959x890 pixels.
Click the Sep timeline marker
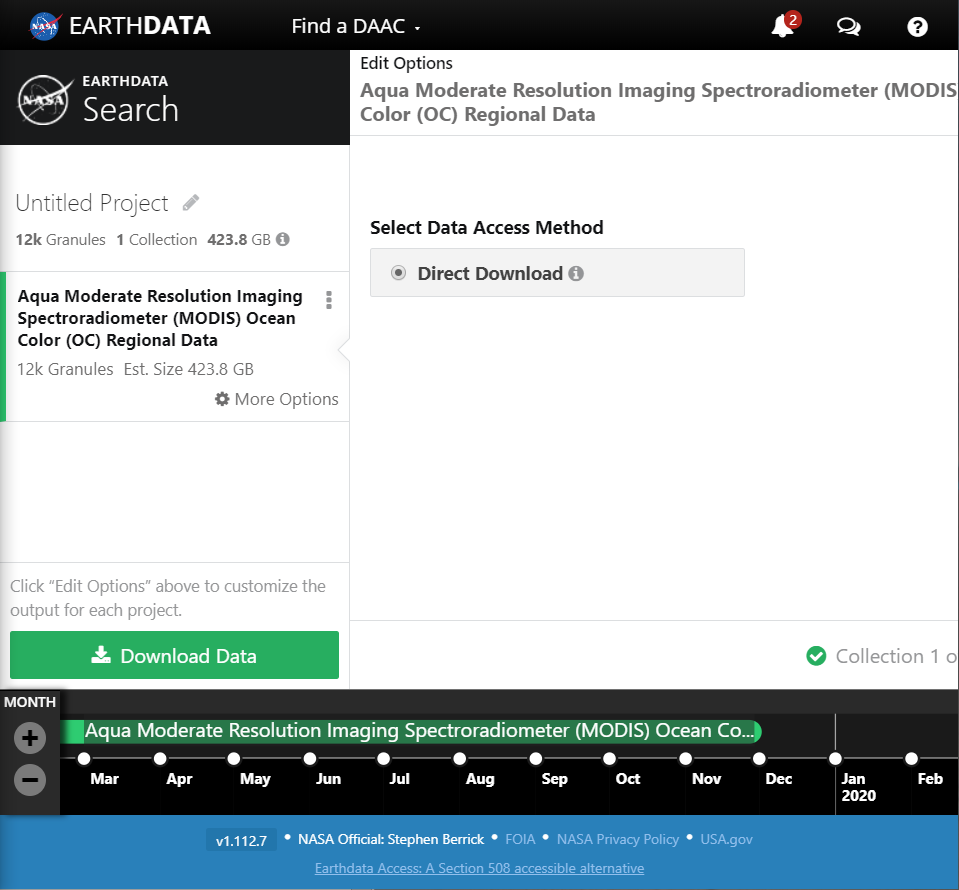click(x=536, y=758)
